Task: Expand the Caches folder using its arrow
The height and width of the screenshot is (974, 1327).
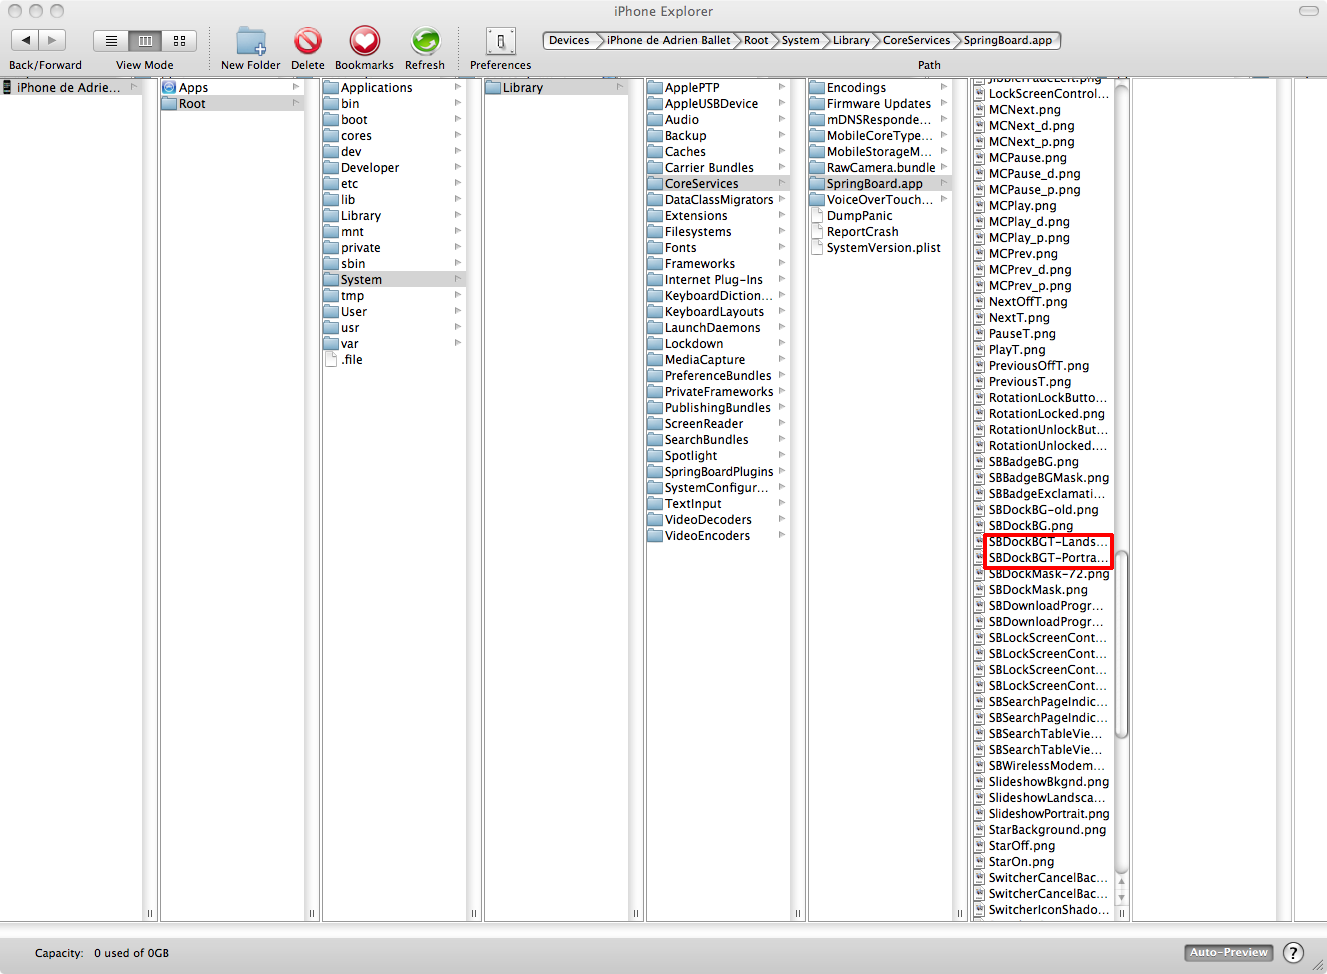Action: pyautogui.click(x=782, y=152)
